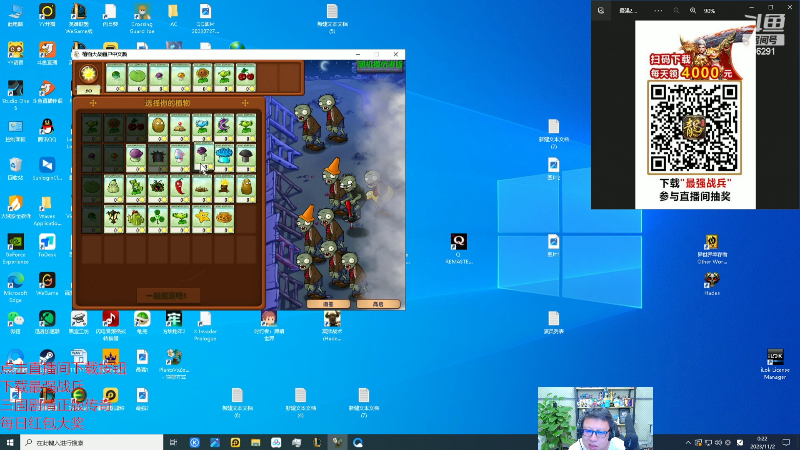Remove Puff-shroom from the top seed tray
The width and height of the screenshot is (800, 450).
(x=159, y=78)
